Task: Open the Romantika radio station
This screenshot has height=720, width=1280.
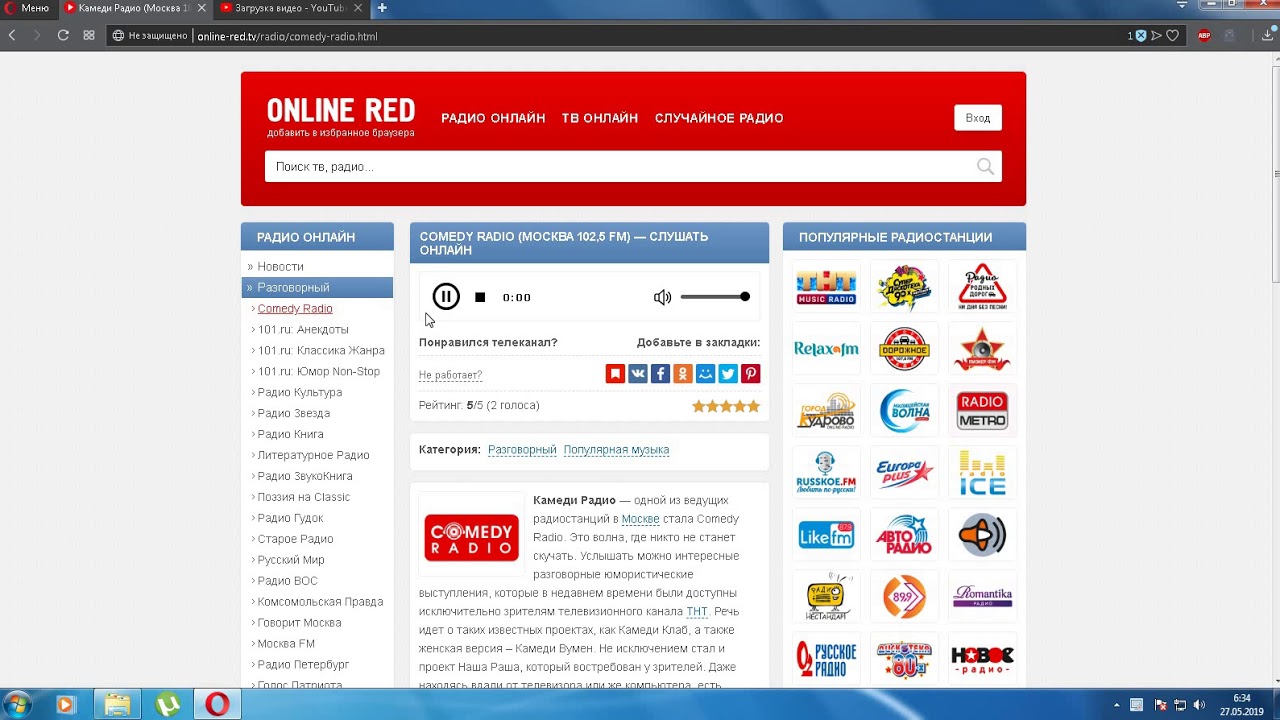Action: (982, 597)
